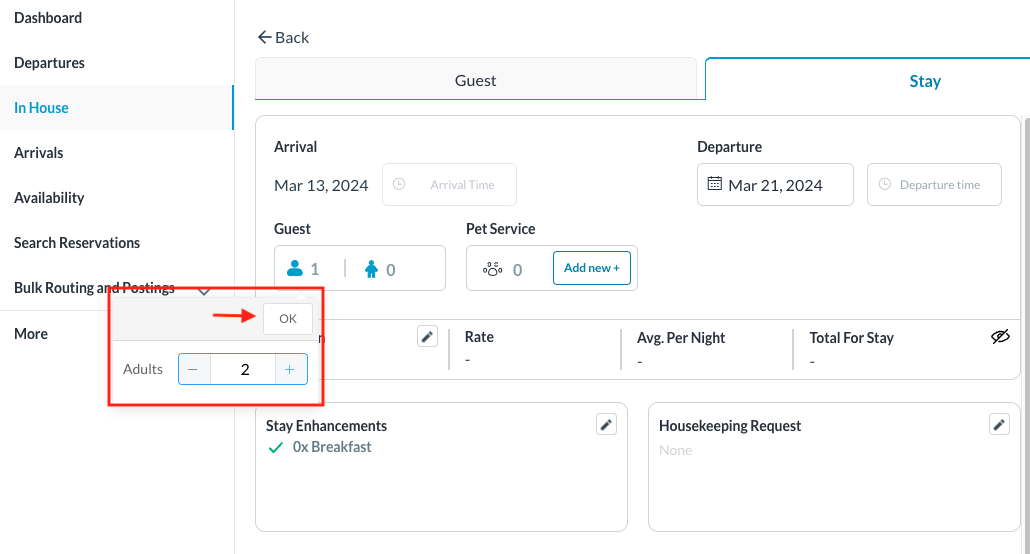The height and width of the screenshot is (554, 1030).
Task: Open Search Reservations in the sidebar
Action: (x=77, y=243)
